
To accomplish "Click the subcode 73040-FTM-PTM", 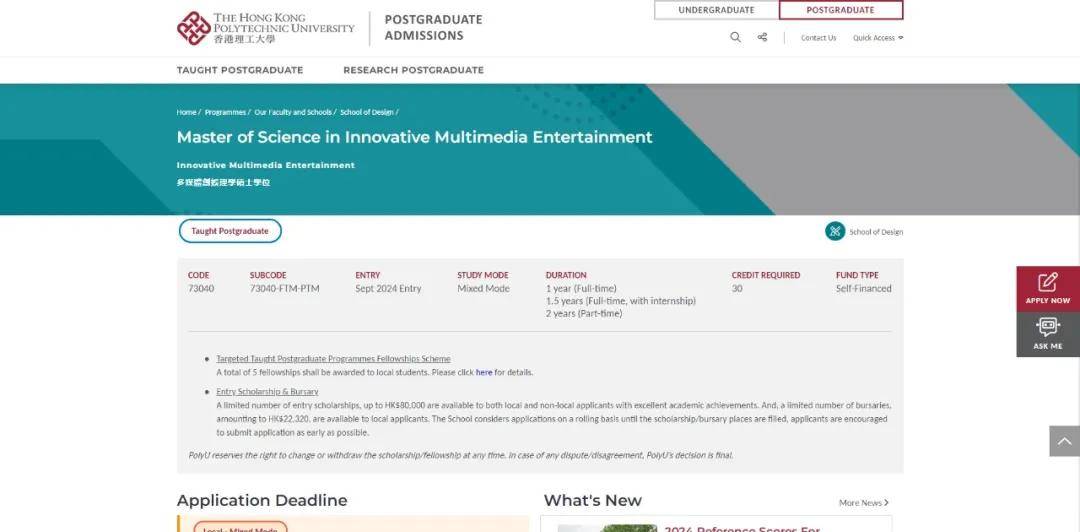I will point(284,289).
